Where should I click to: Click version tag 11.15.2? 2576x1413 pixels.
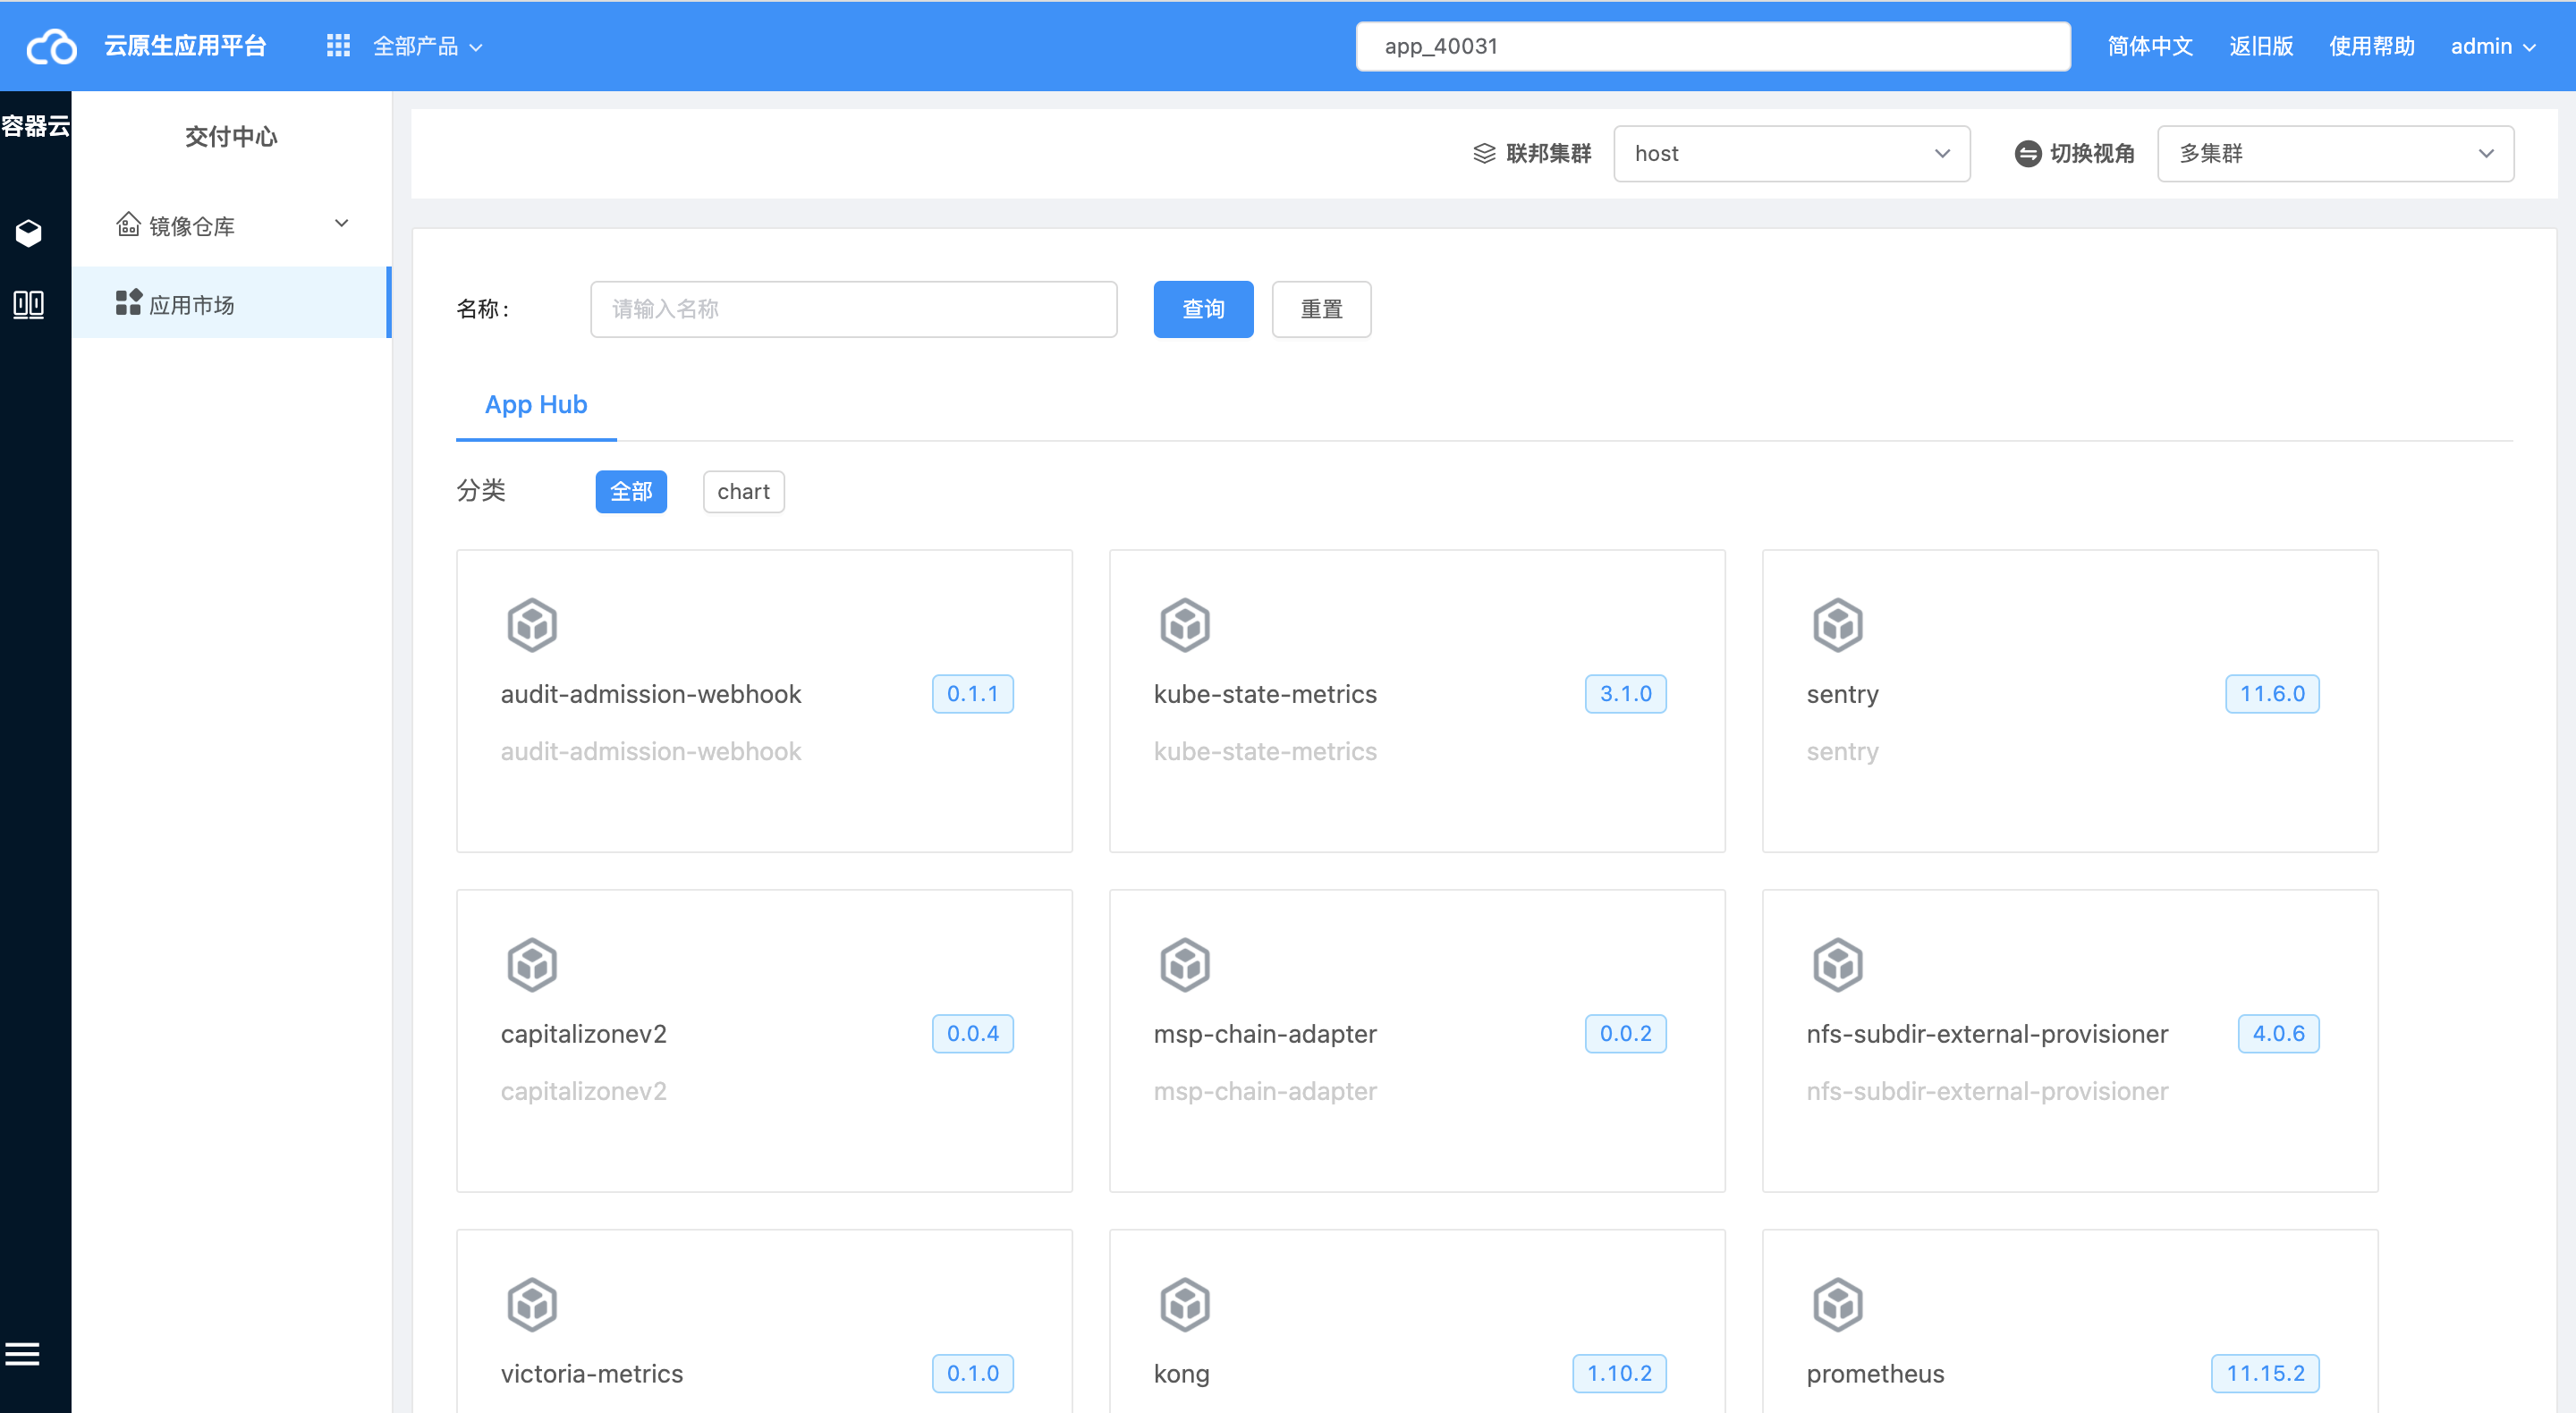tap(2265, 1374)
